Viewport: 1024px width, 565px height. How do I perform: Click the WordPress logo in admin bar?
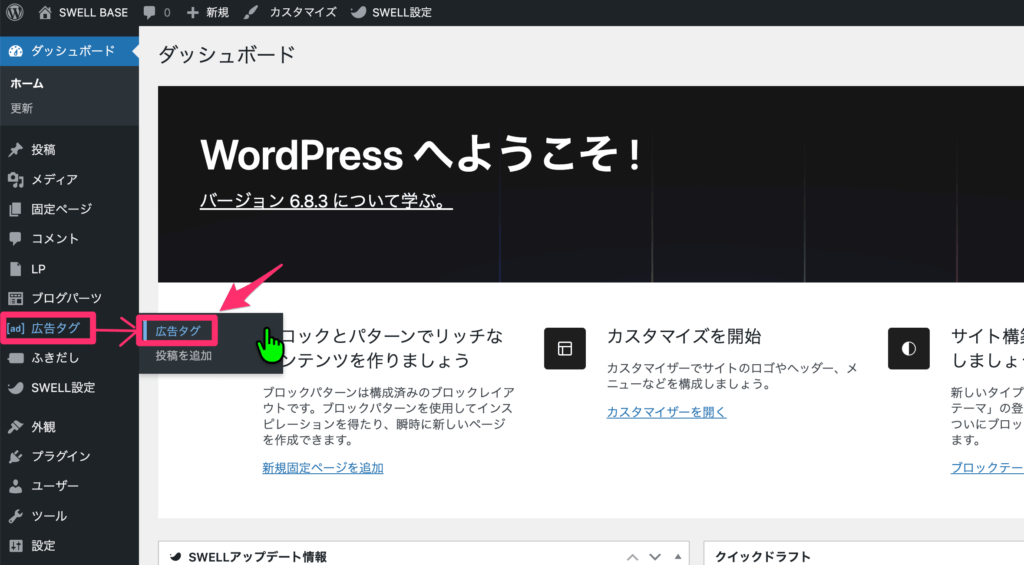pos(14,13)
